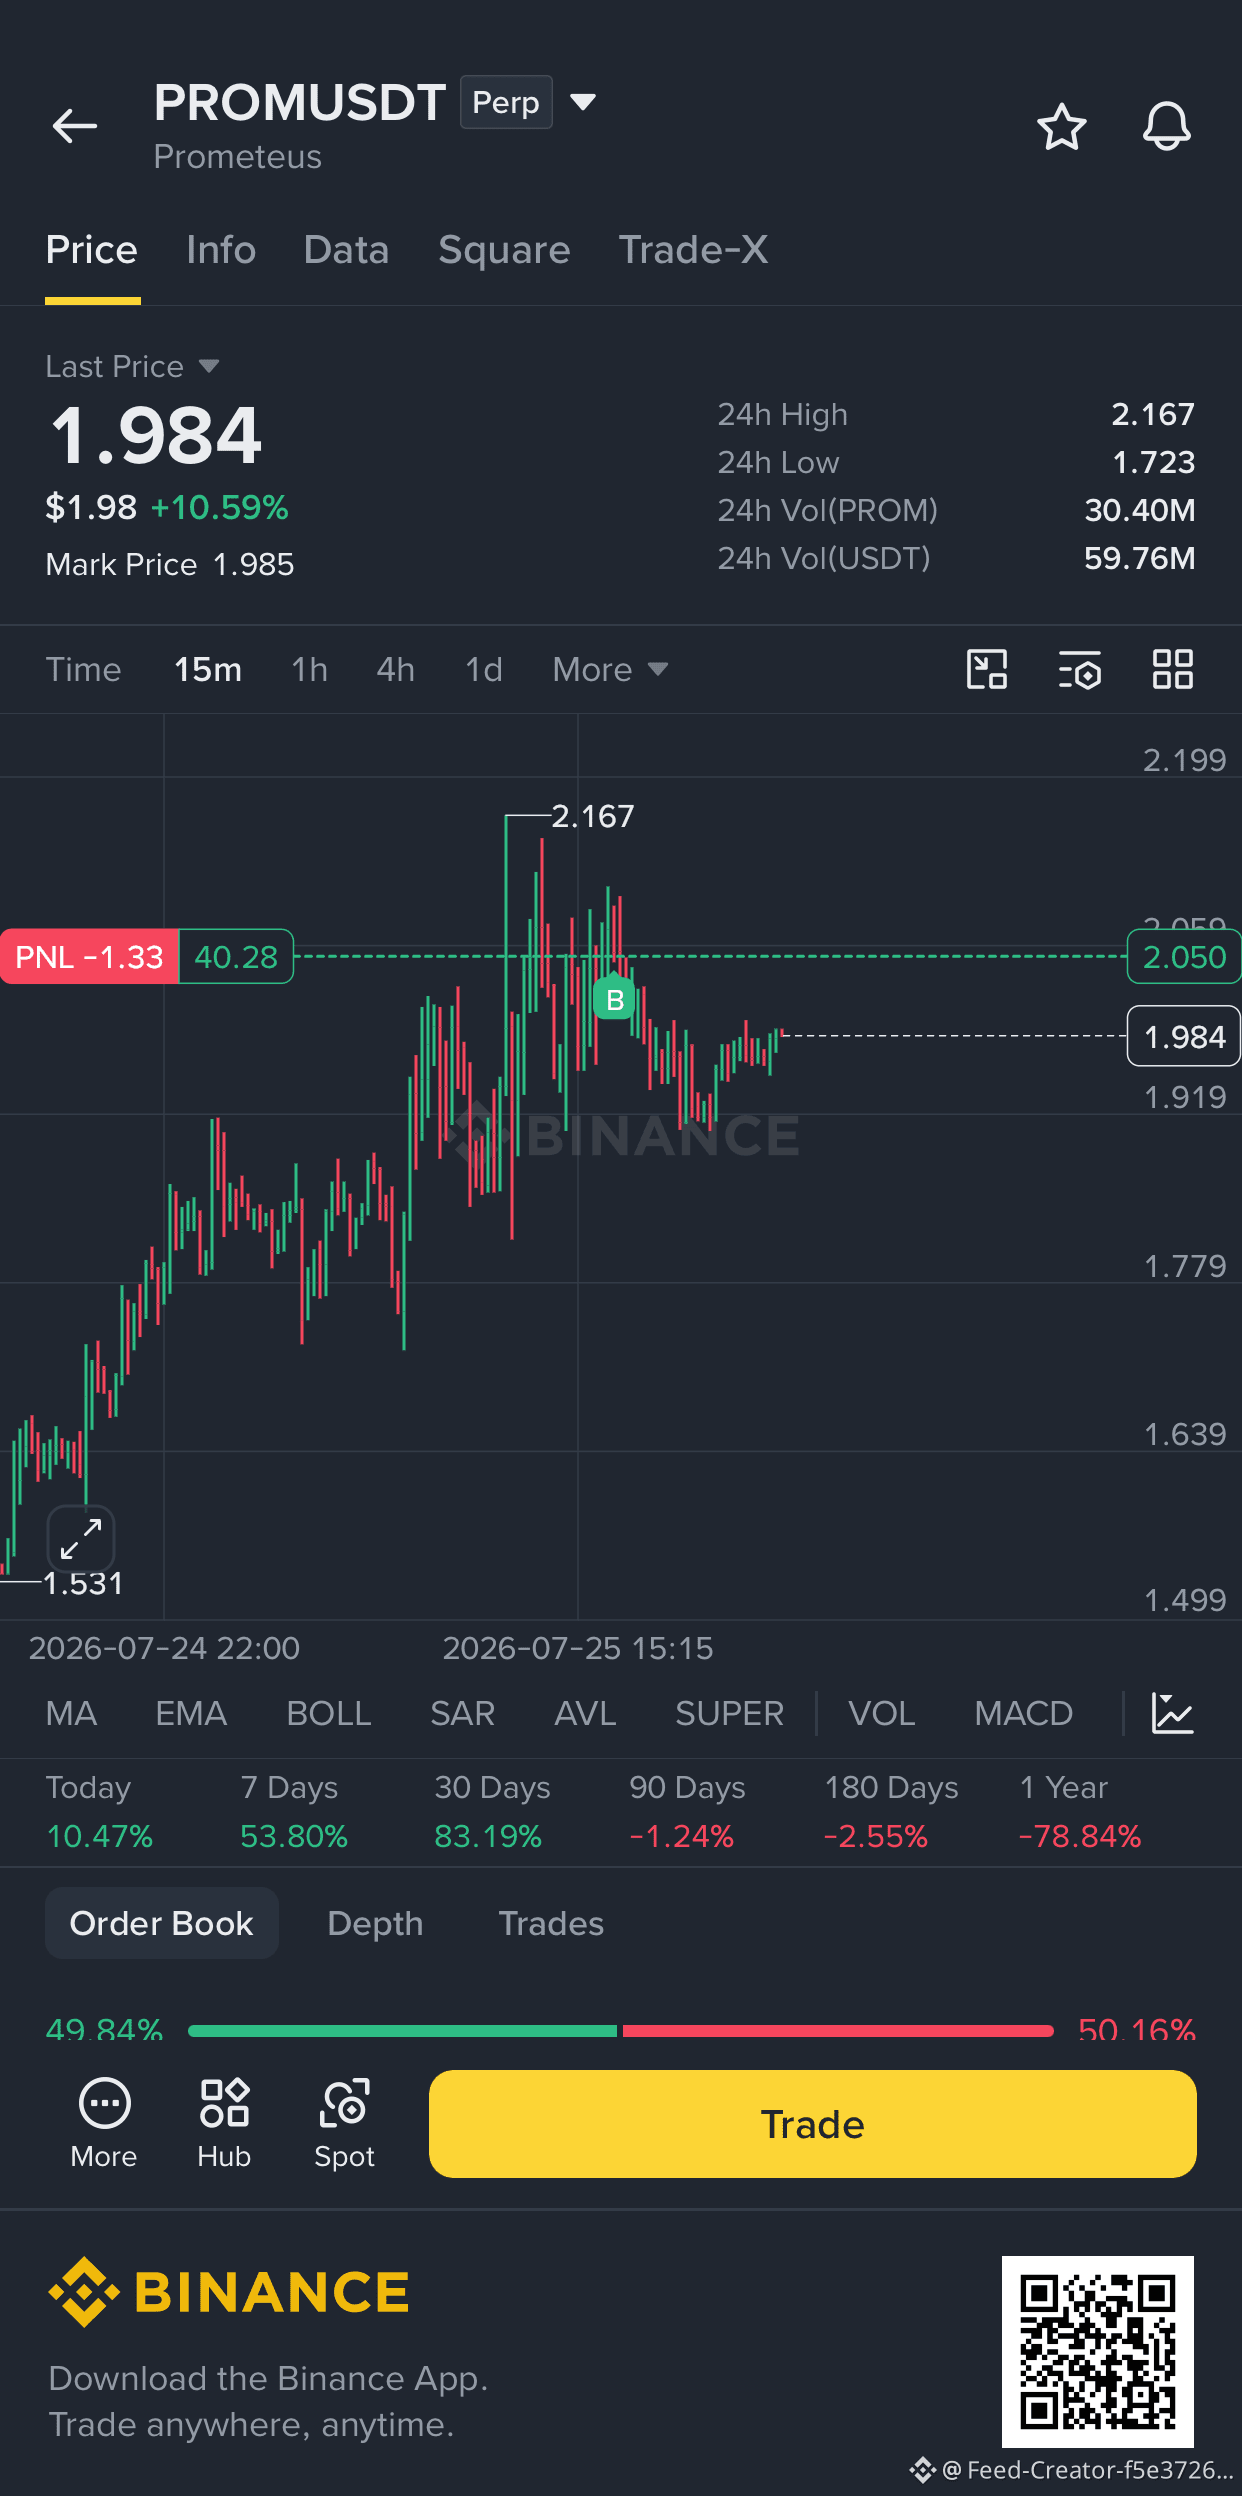Switch to the Trades tab
Screen dimensions: 1242x2496
(551, 1923)
